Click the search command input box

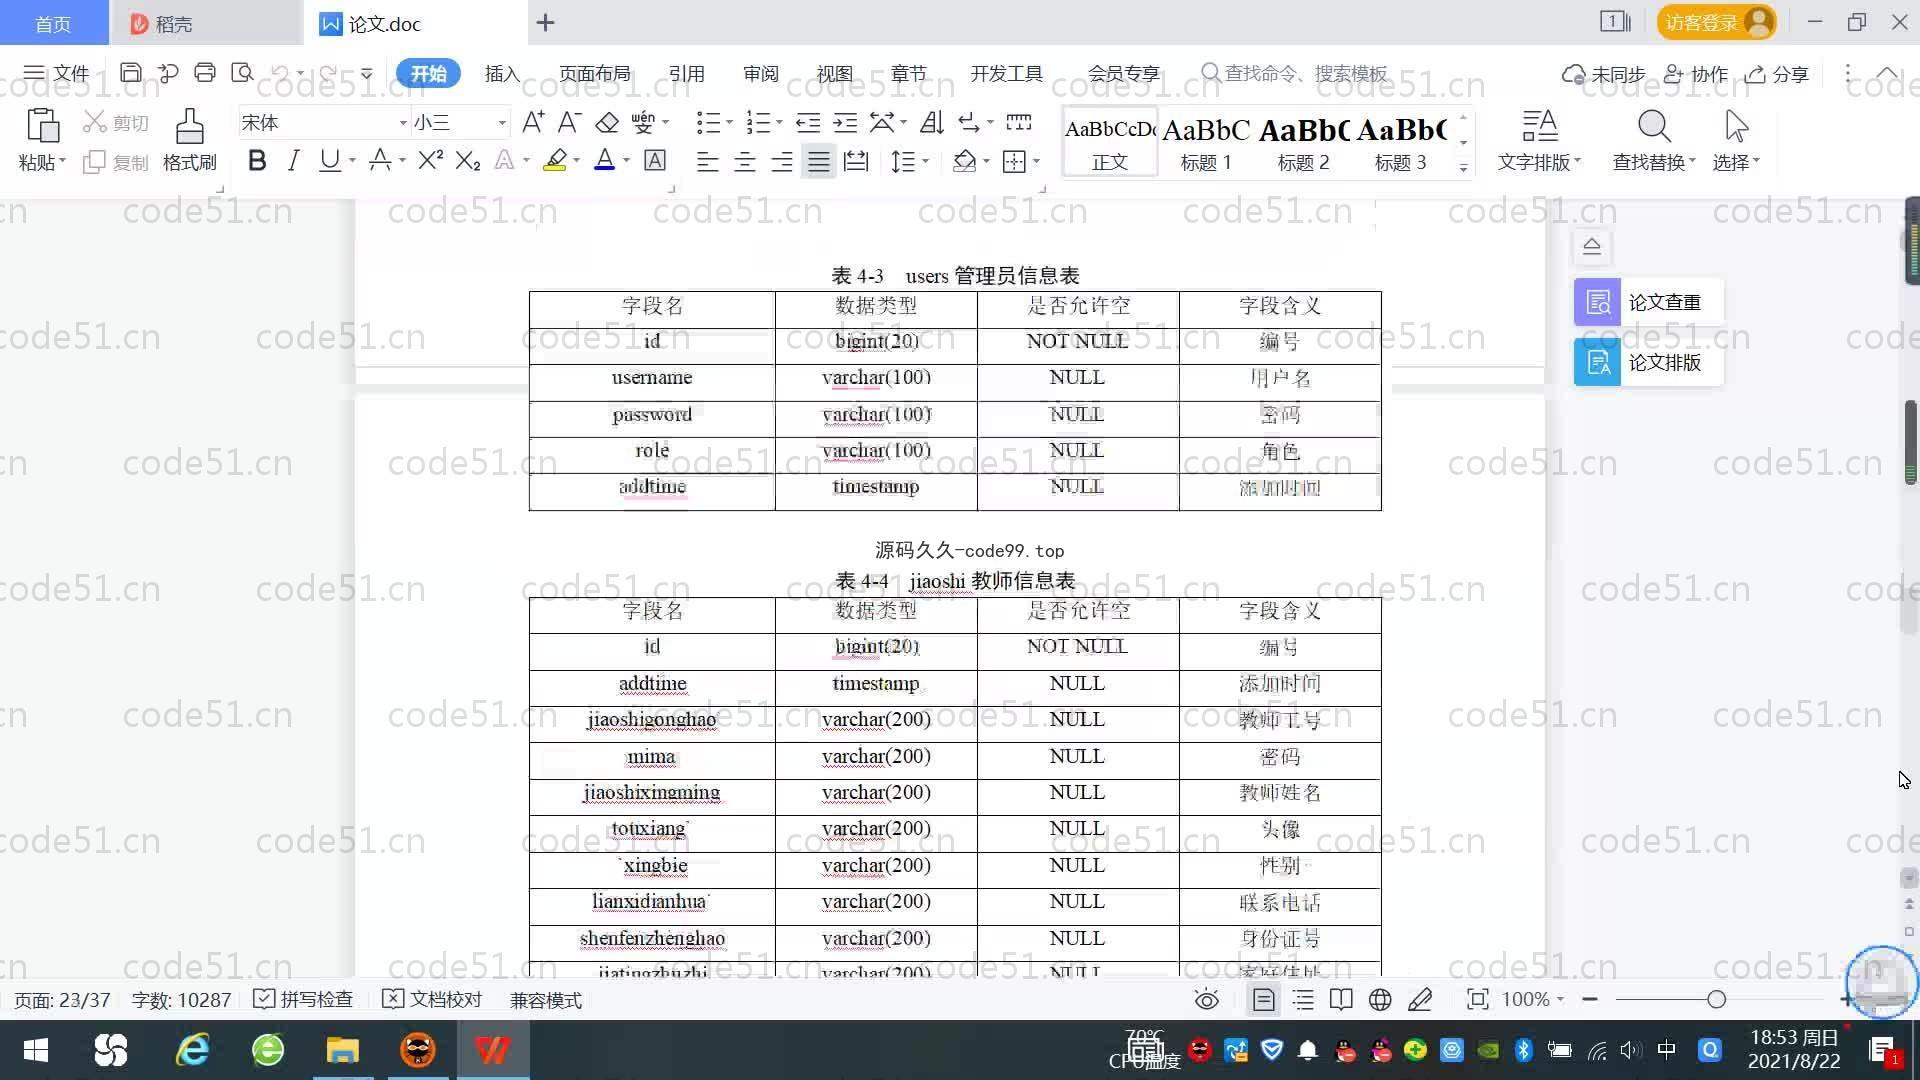1295,73
